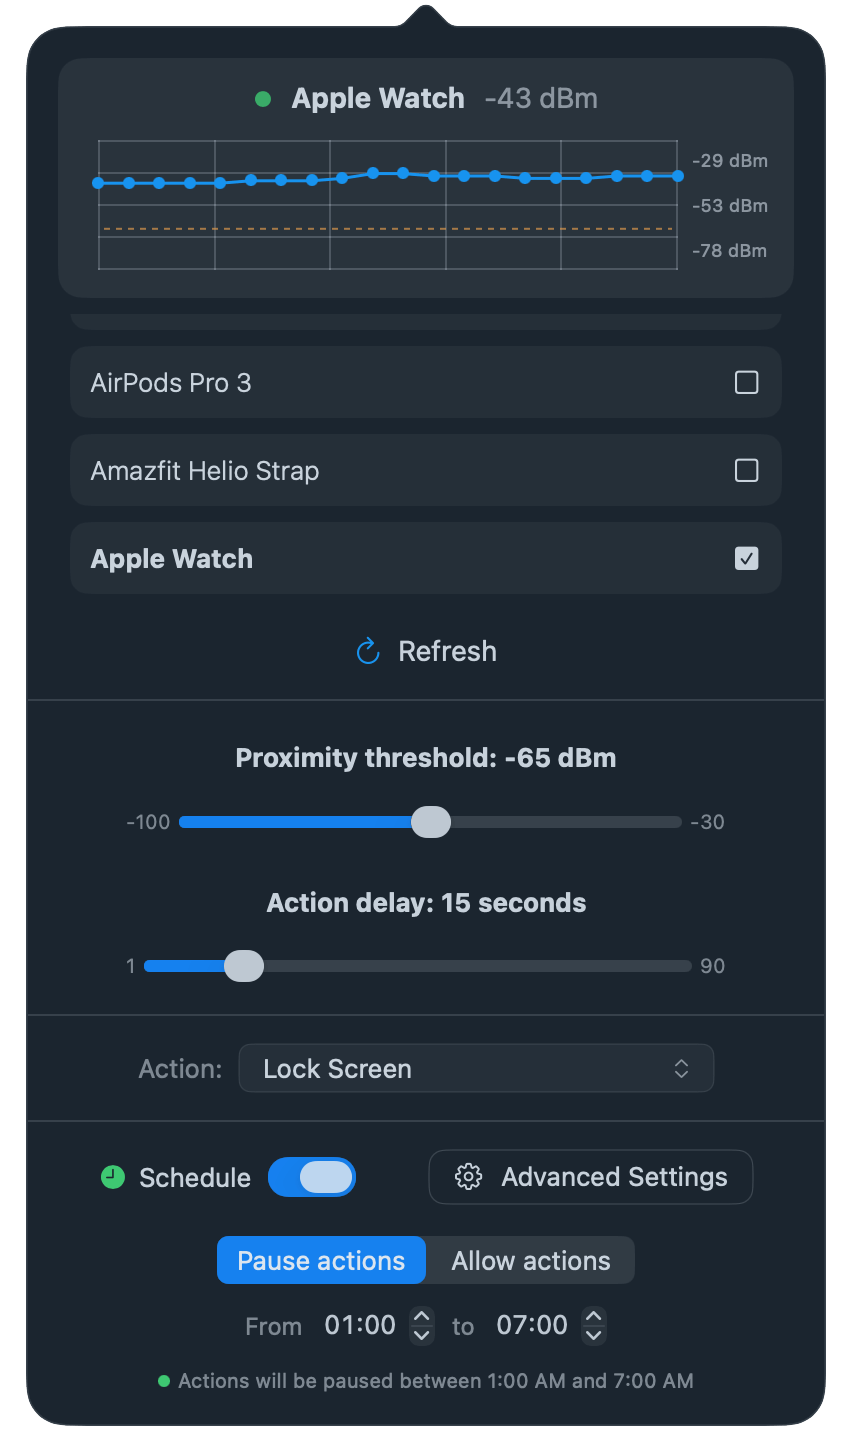Click the circular refresh arrow icon

point(367,650)
